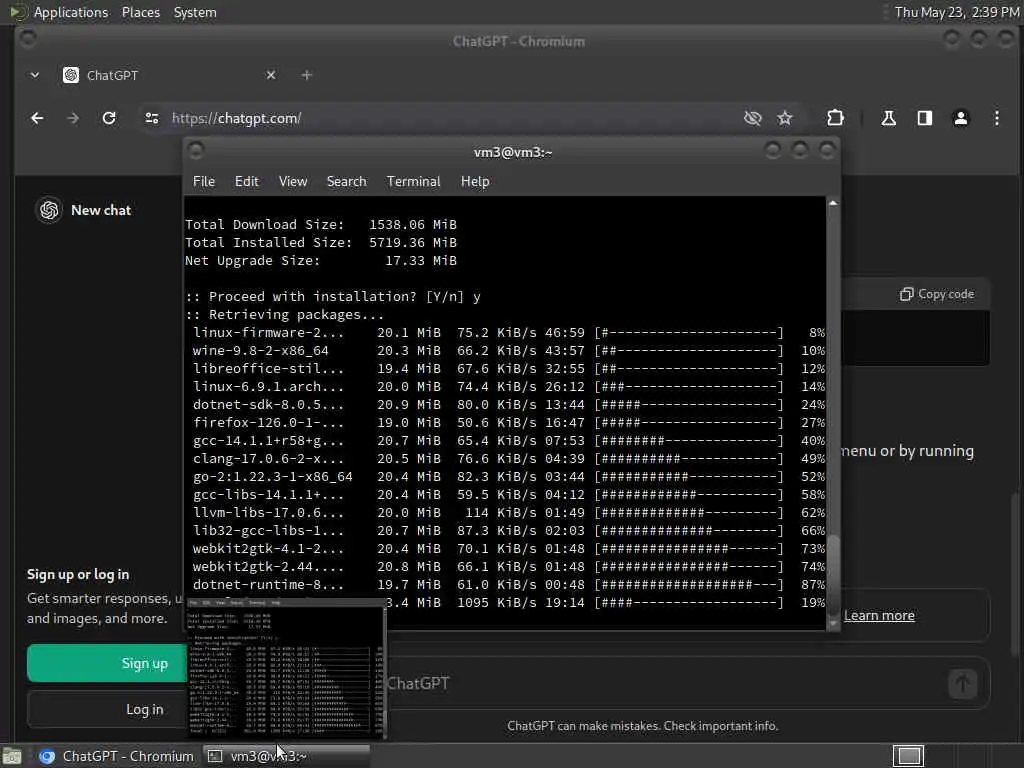Open the site information icon beside the URL
This screenshot has width=1024, height=768.
(152, 118)
